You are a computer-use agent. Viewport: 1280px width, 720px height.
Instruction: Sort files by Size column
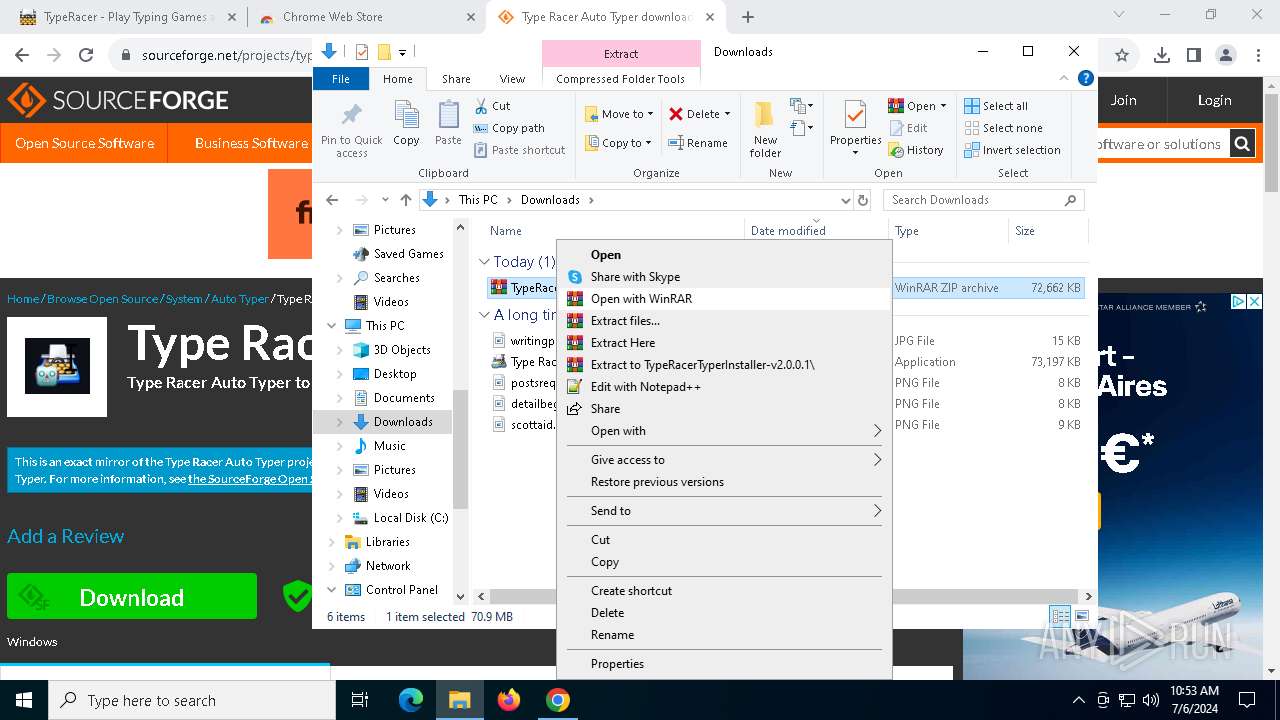pos(1046,231)
